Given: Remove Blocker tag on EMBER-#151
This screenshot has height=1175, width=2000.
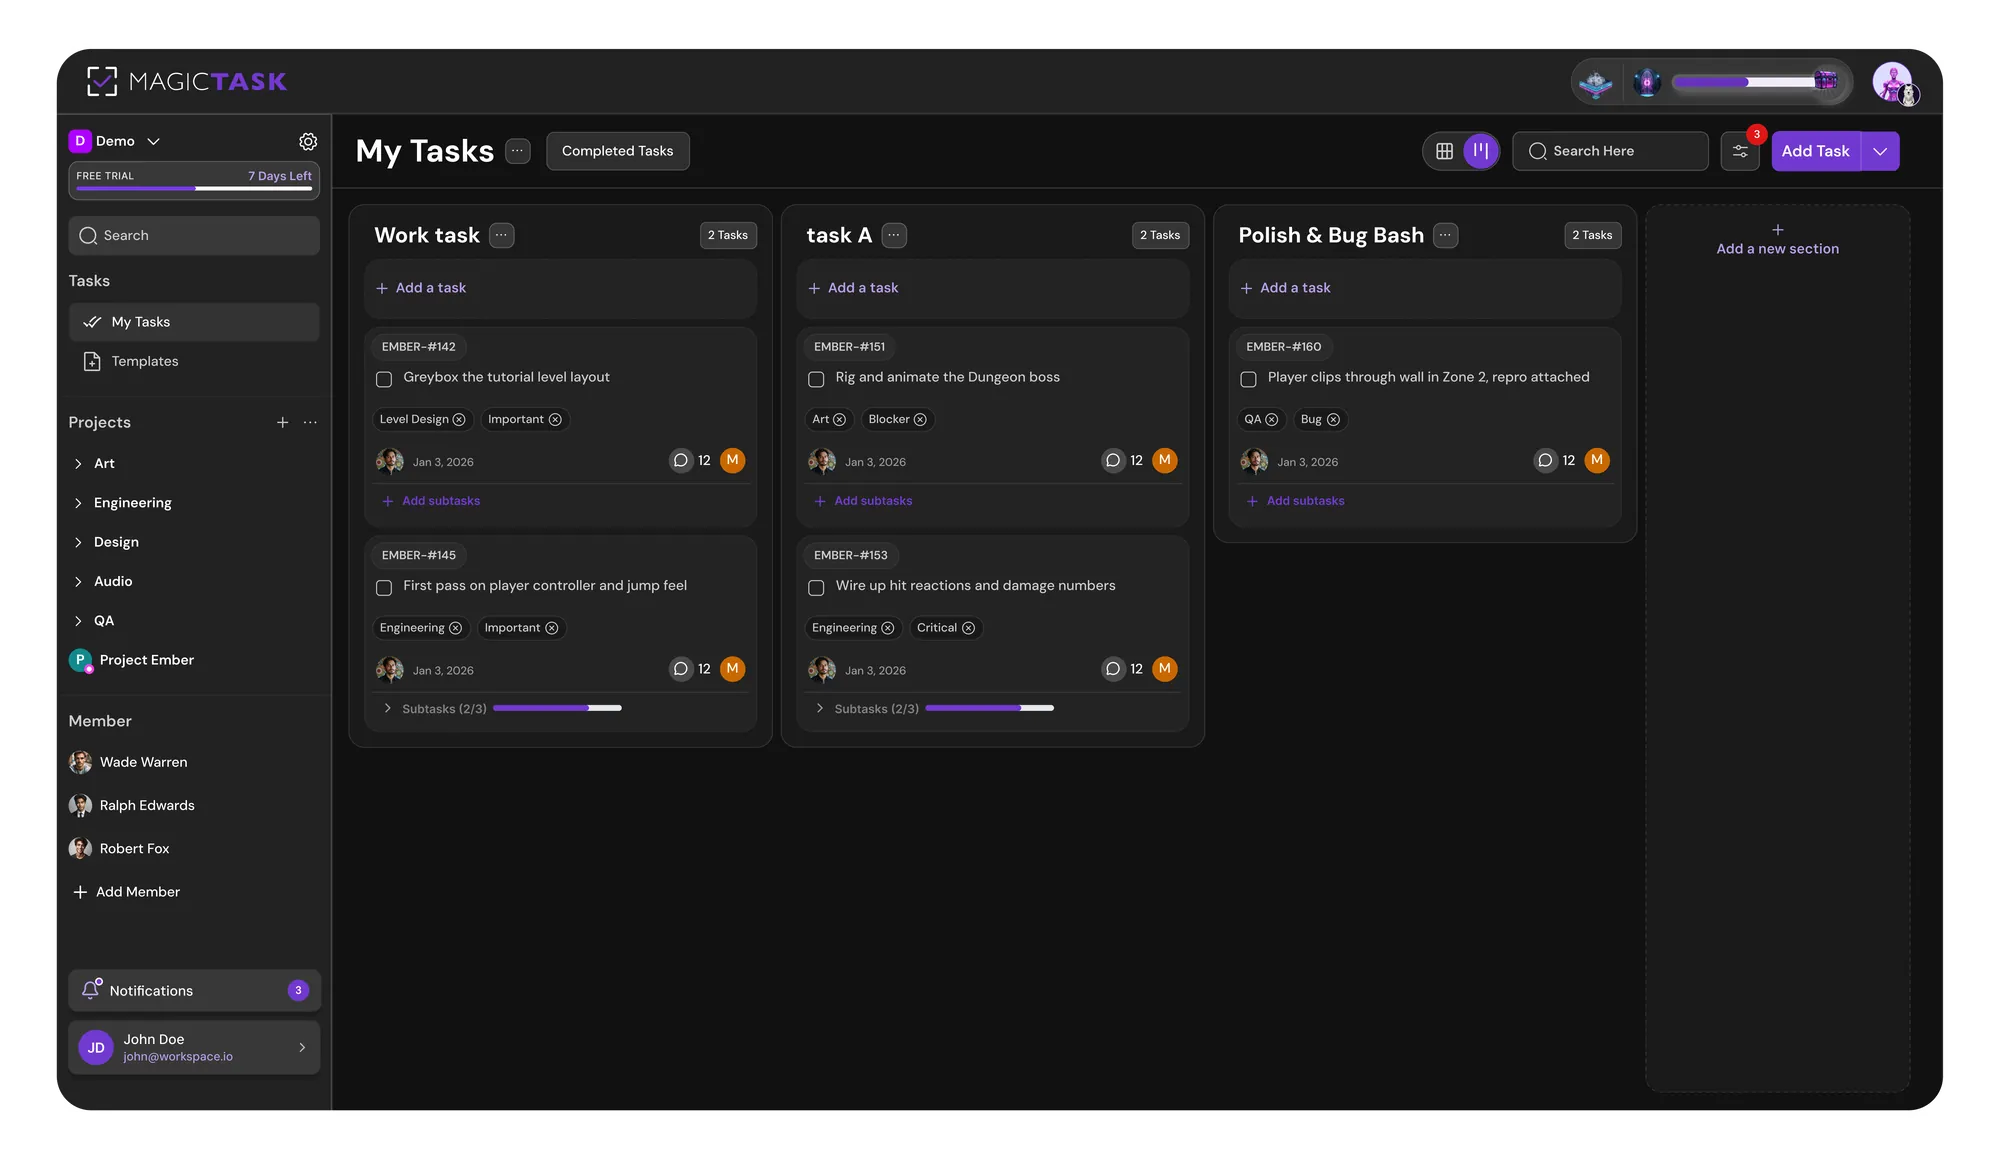Looking at the screenshot, I should pyautogui.click(x=920, y=420).
